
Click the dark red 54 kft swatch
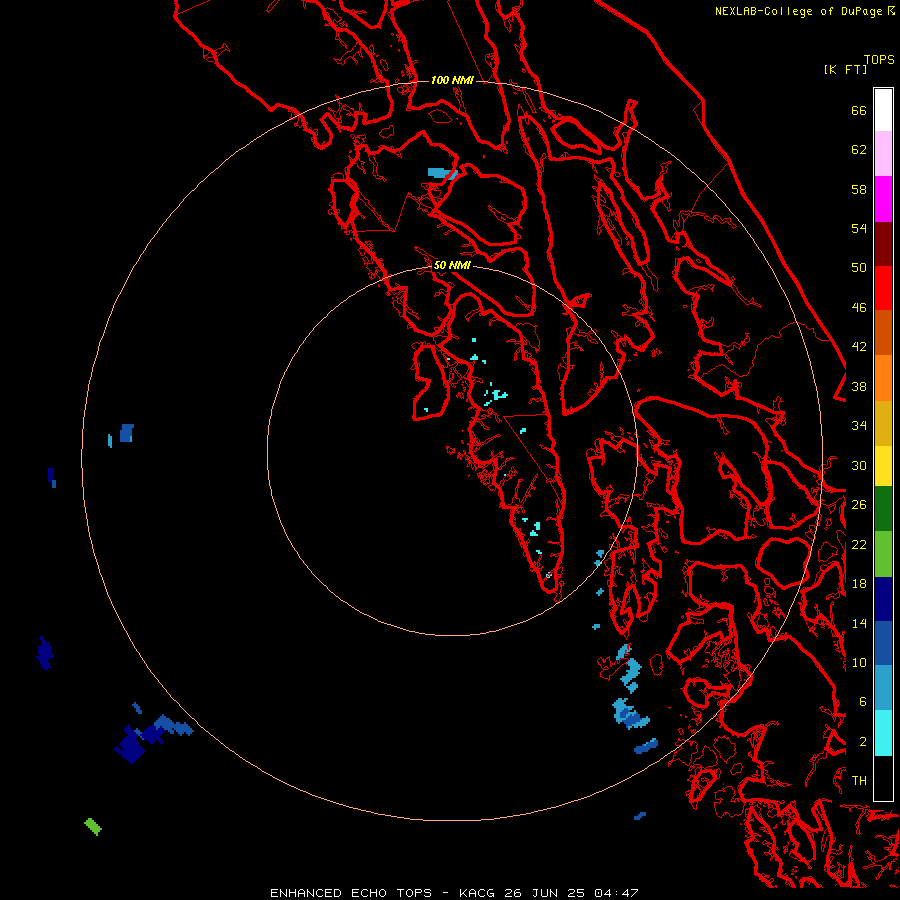click(x=883, y=243)
